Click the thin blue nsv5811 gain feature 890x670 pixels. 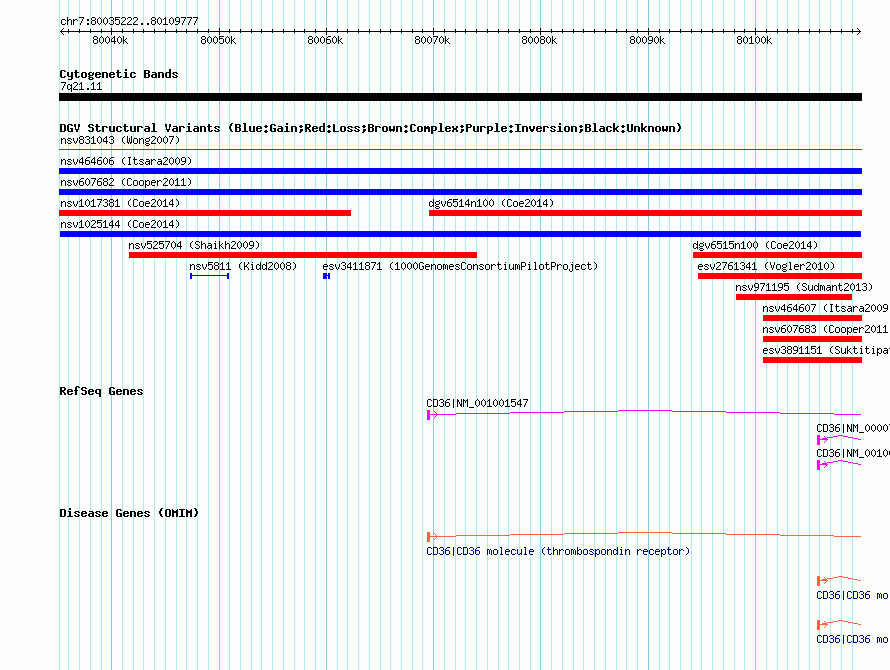(209, 276)
